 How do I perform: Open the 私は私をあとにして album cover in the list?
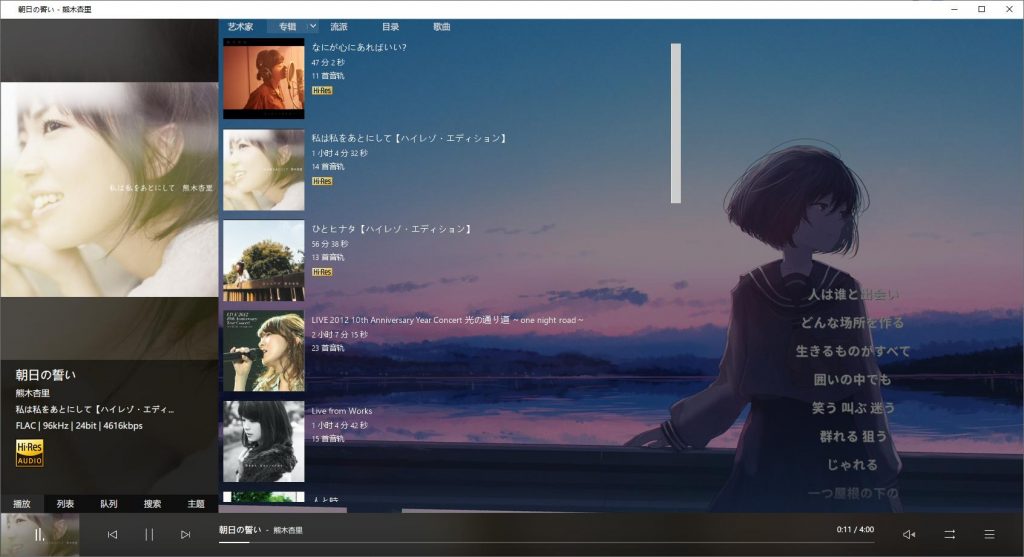click(x=264, y=170)
